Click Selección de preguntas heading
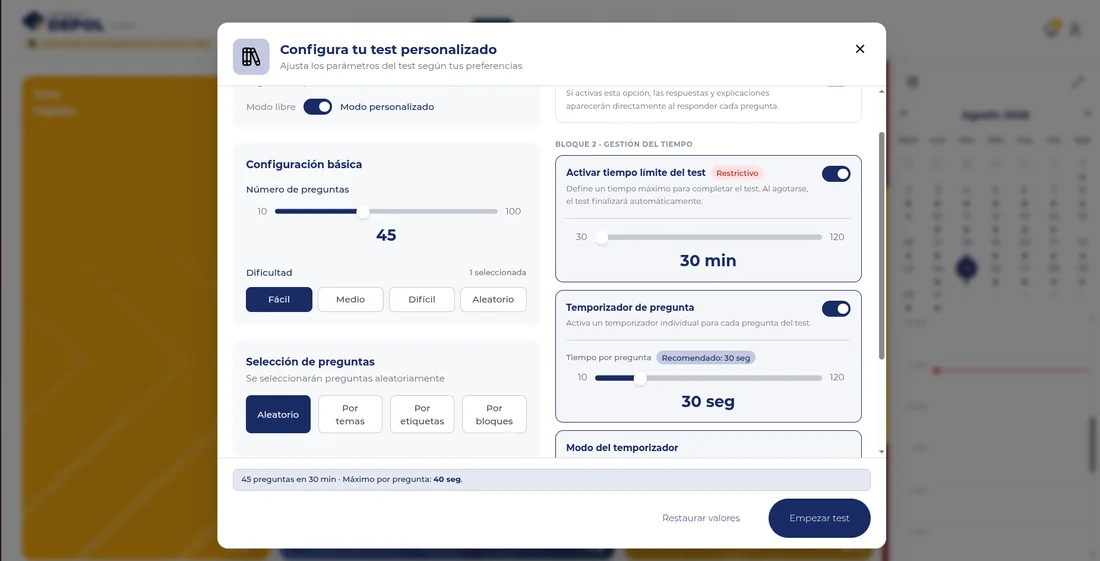 310,362
